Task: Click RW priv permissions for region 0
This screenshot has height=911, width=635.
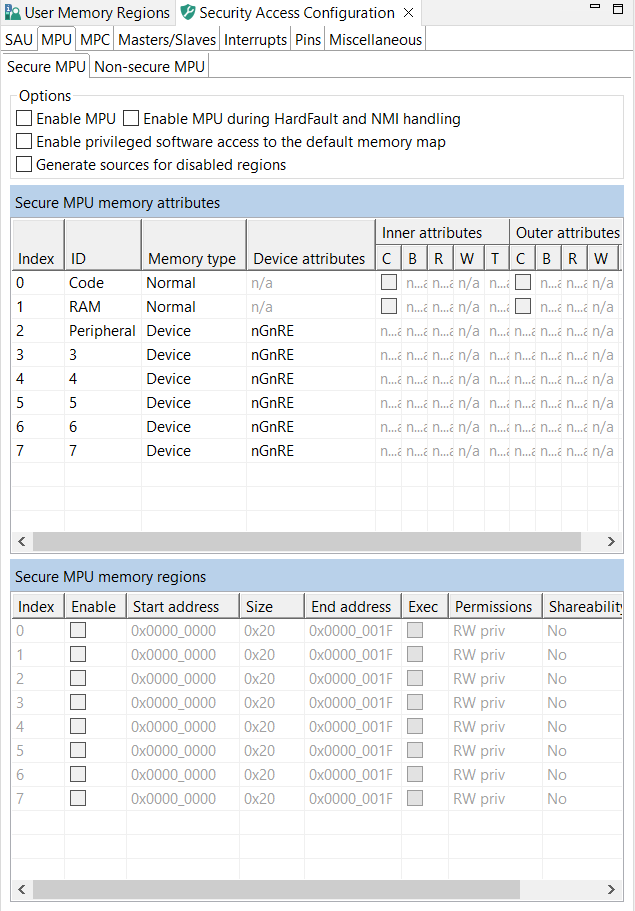Action: point(495,630)
